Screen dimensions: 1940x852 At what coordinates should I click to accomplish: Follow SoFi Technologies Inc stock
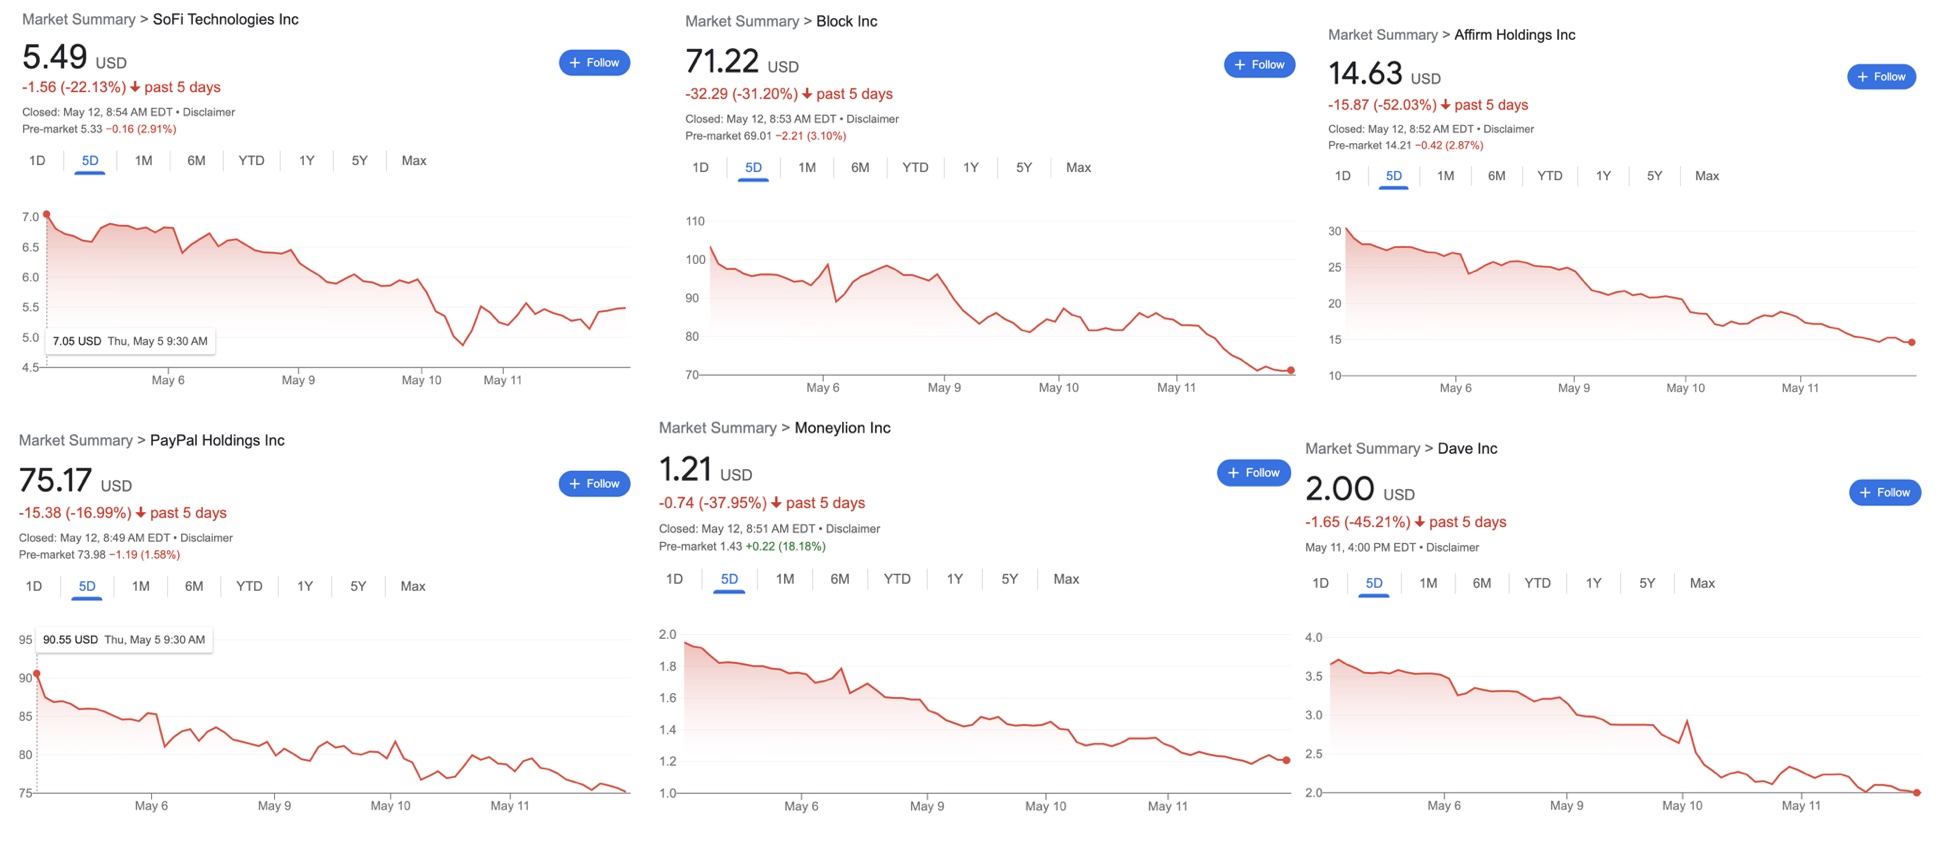(594, 63)
